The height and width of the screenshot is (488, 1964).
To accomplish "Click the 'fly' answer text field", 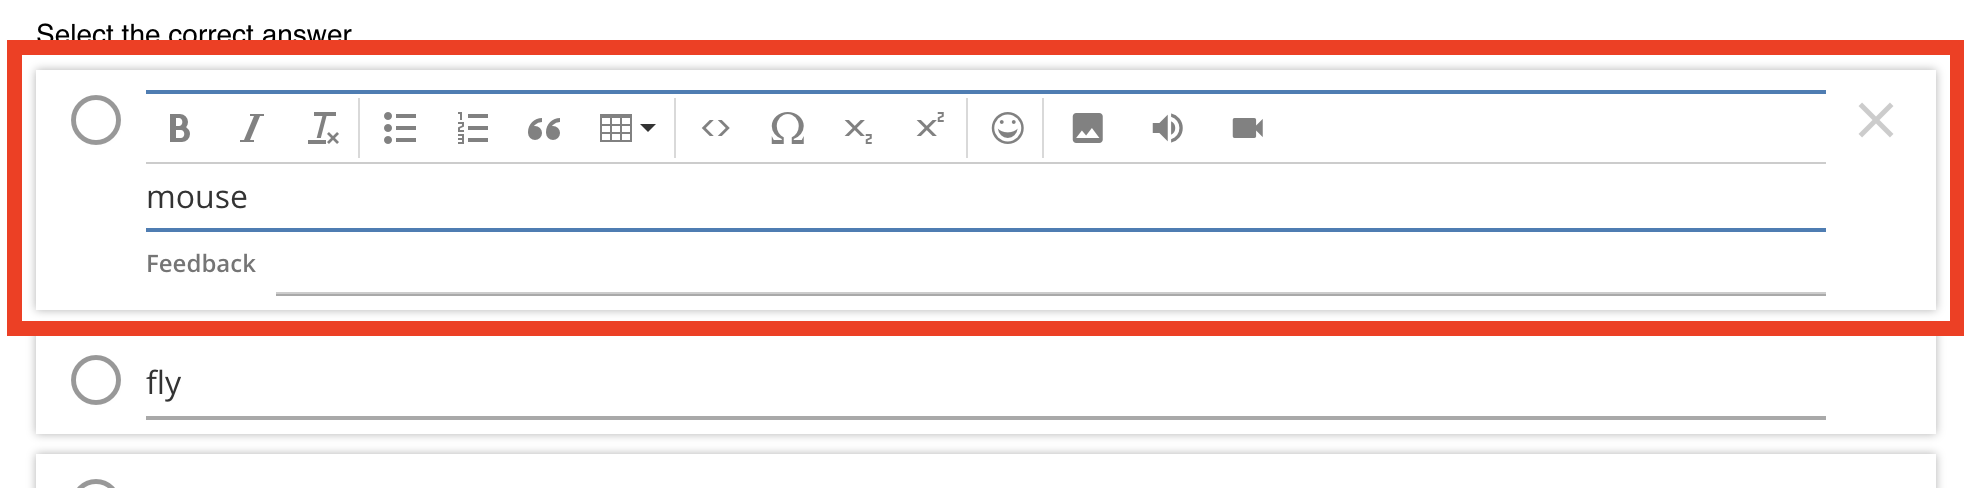I will [x=985, y=383].
